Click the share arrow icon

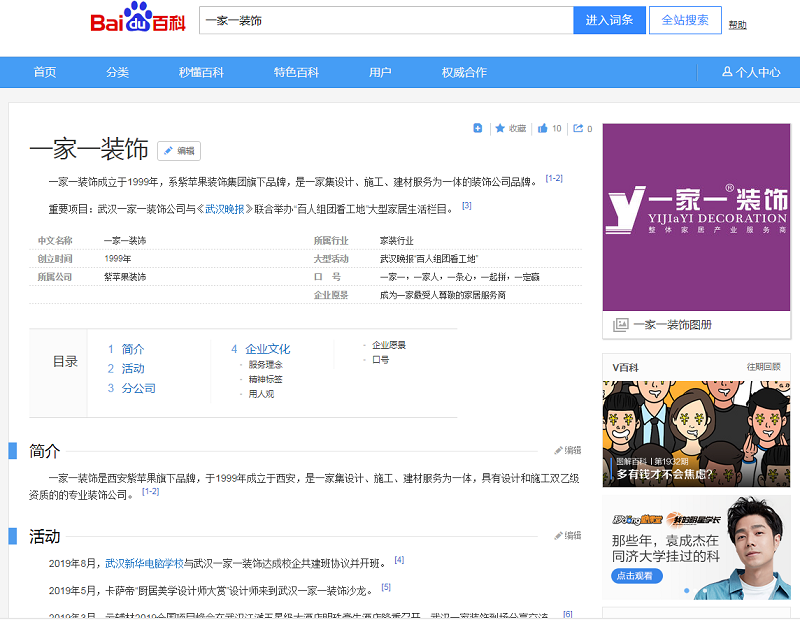[x=578, y=128]
